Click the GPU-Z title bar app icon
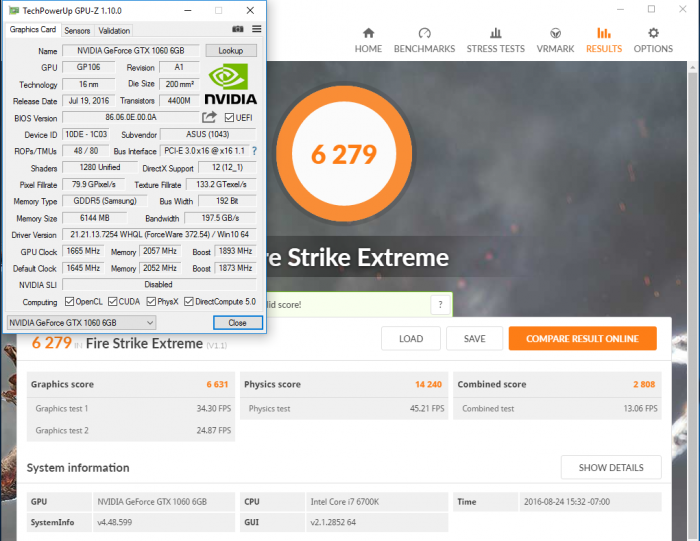The image size is (700, 541). click(13, 10)
